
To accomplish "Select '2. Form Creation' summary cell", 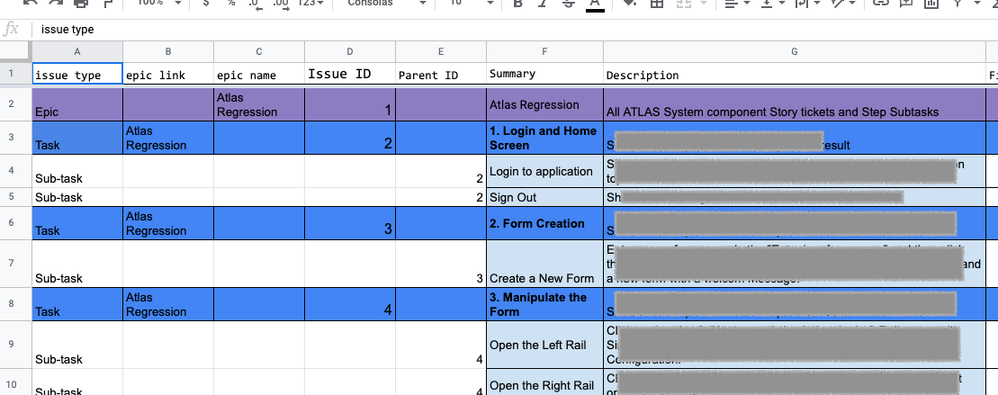I will (x=545, y=223).
